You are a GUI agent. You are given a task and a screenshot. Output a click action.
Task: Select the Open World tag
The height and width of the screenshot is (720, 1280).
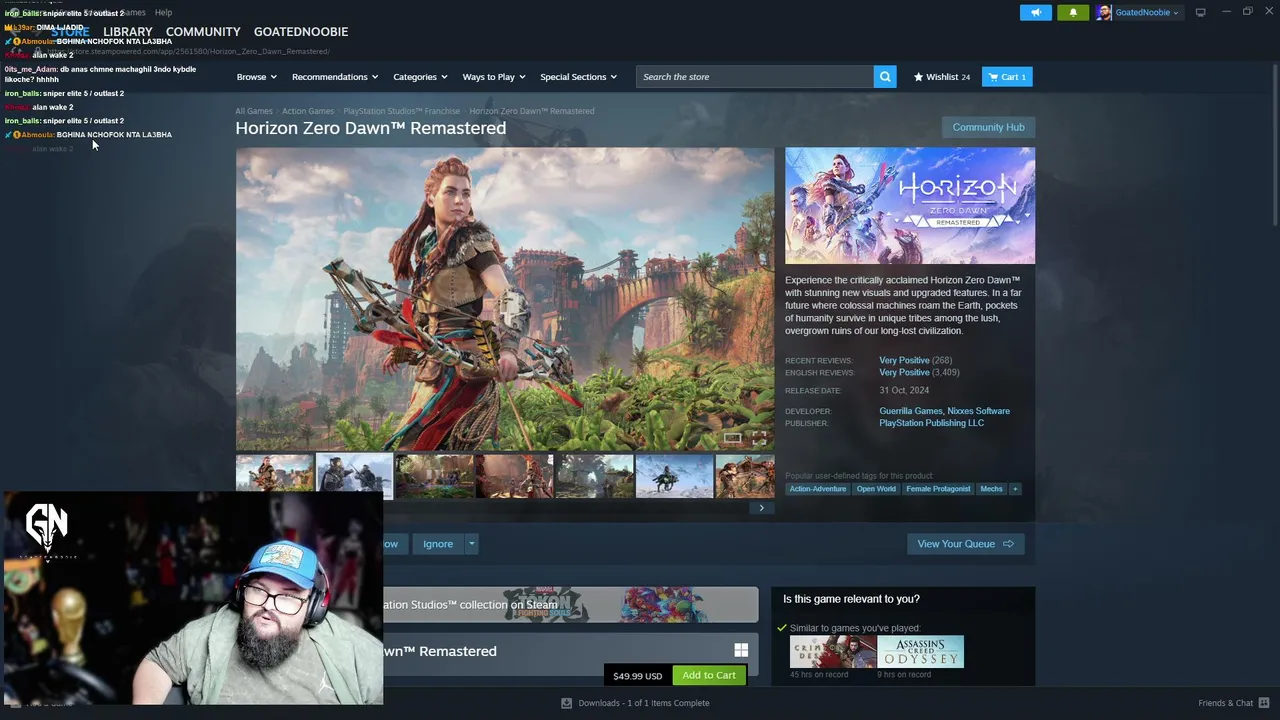click(876, 489)
